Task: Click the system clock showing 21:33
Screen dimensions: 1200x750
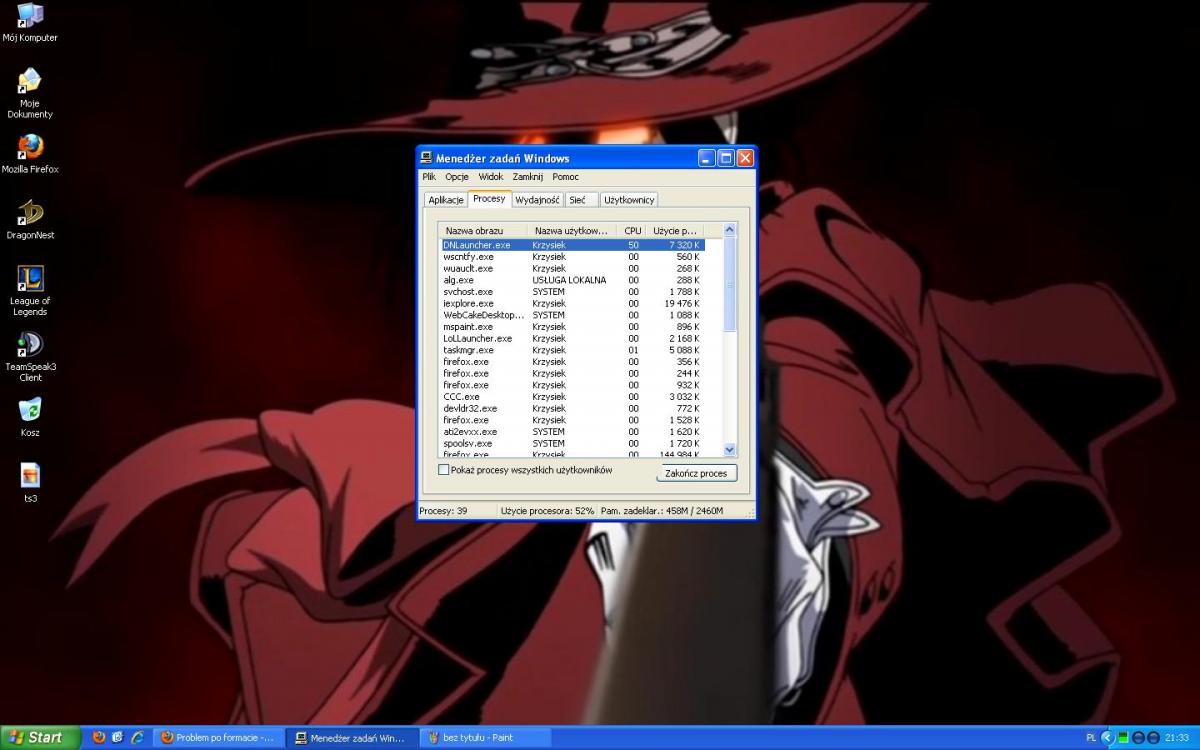Action: [1176, 738]
